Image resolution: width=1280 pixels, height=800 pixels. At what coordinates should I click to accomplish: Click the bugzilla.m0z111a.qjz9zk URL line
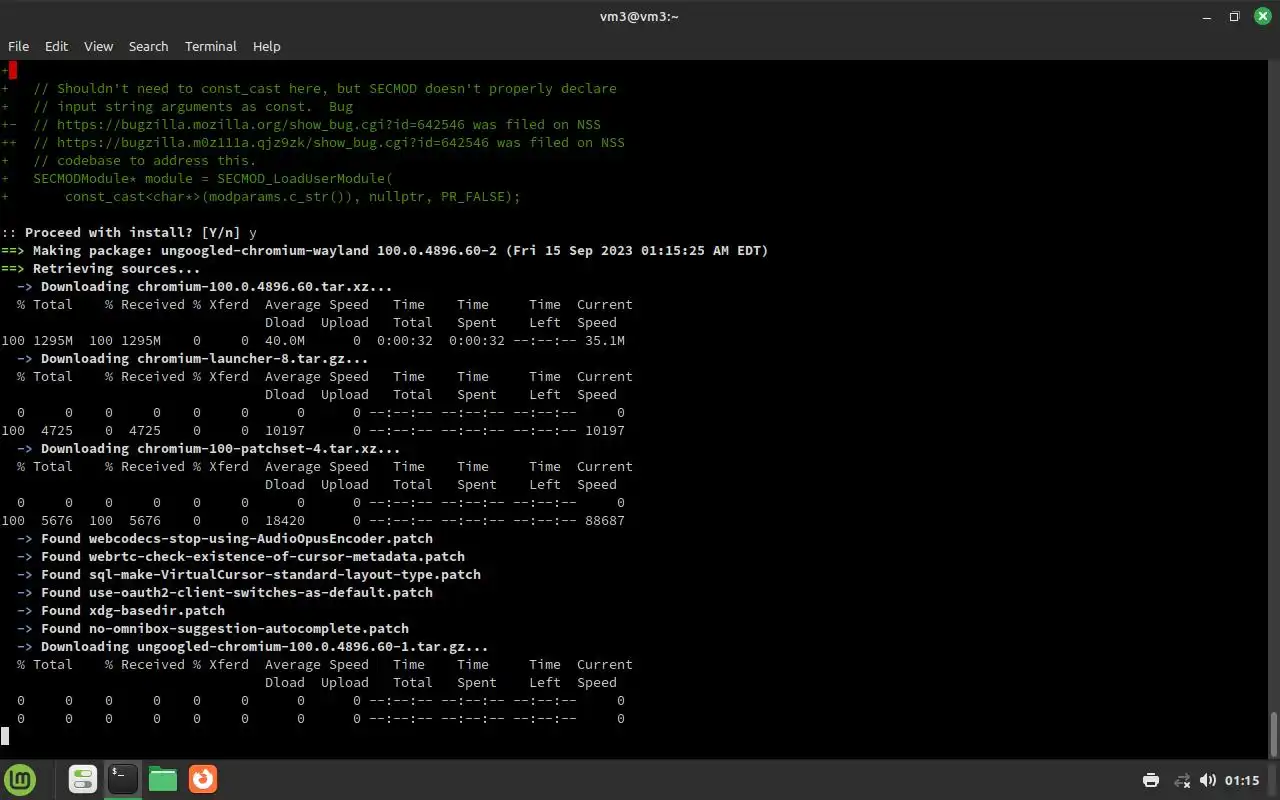click(313, 143)
